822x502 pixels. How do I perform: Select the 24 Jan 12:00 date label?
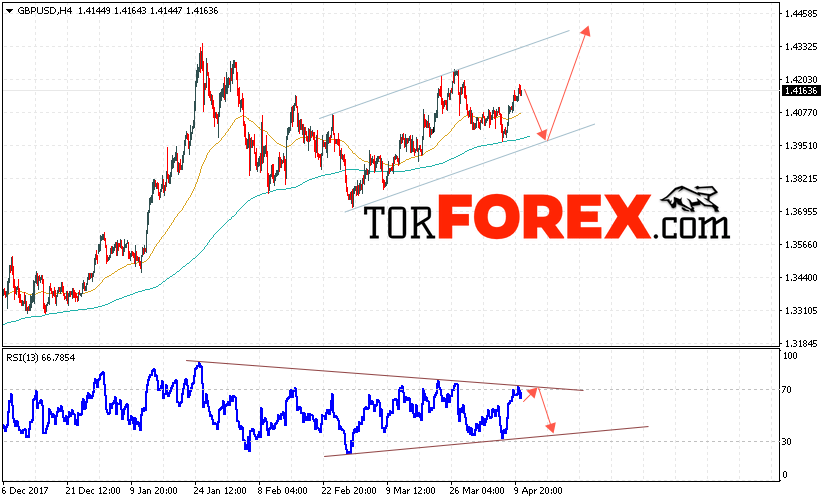click(x=220, y=491)
